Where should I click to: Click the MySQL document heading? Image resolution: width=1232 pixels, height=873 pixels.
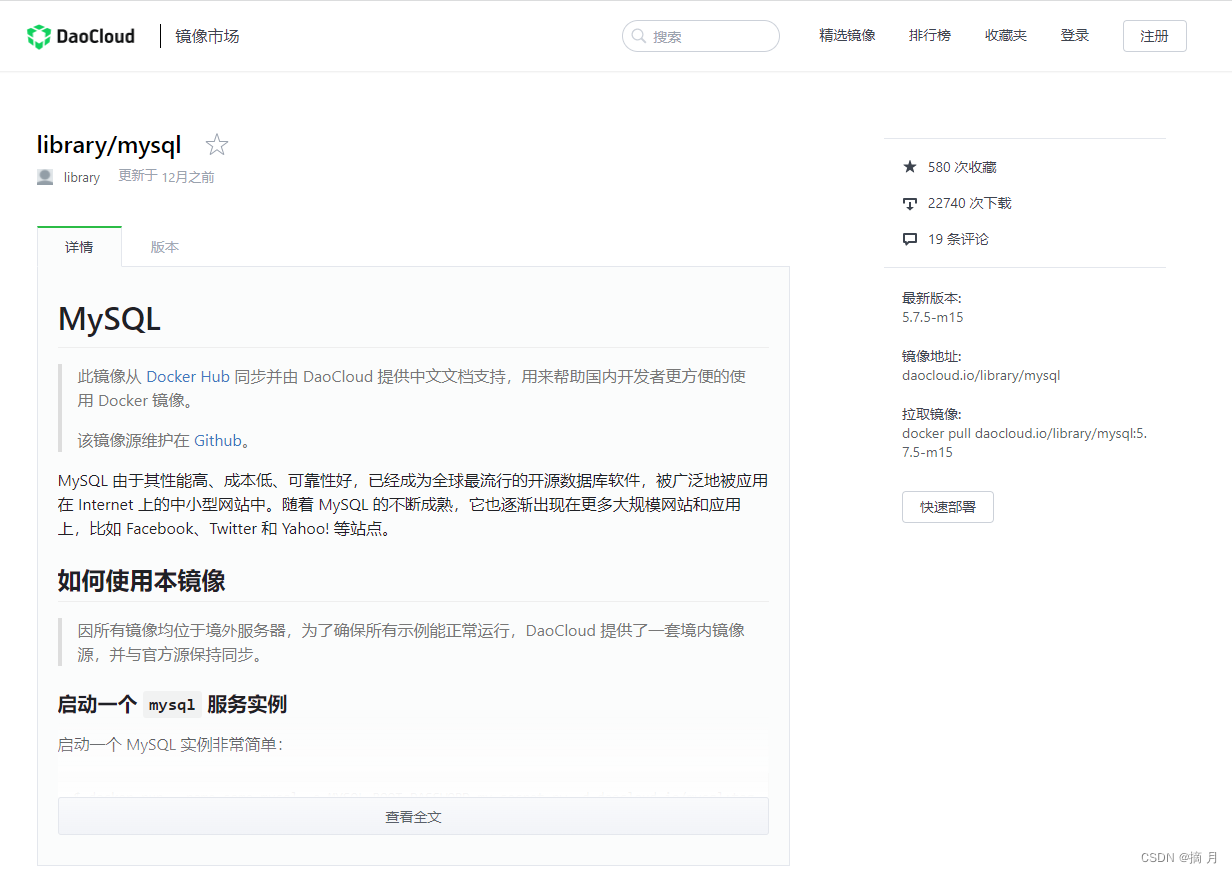(x=109, y=319)
